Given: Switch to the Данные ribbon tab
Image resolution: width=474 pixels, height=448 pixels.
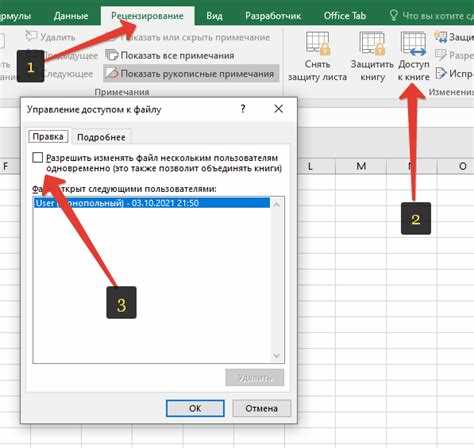Looking at the screenshot, I should 71,16.
